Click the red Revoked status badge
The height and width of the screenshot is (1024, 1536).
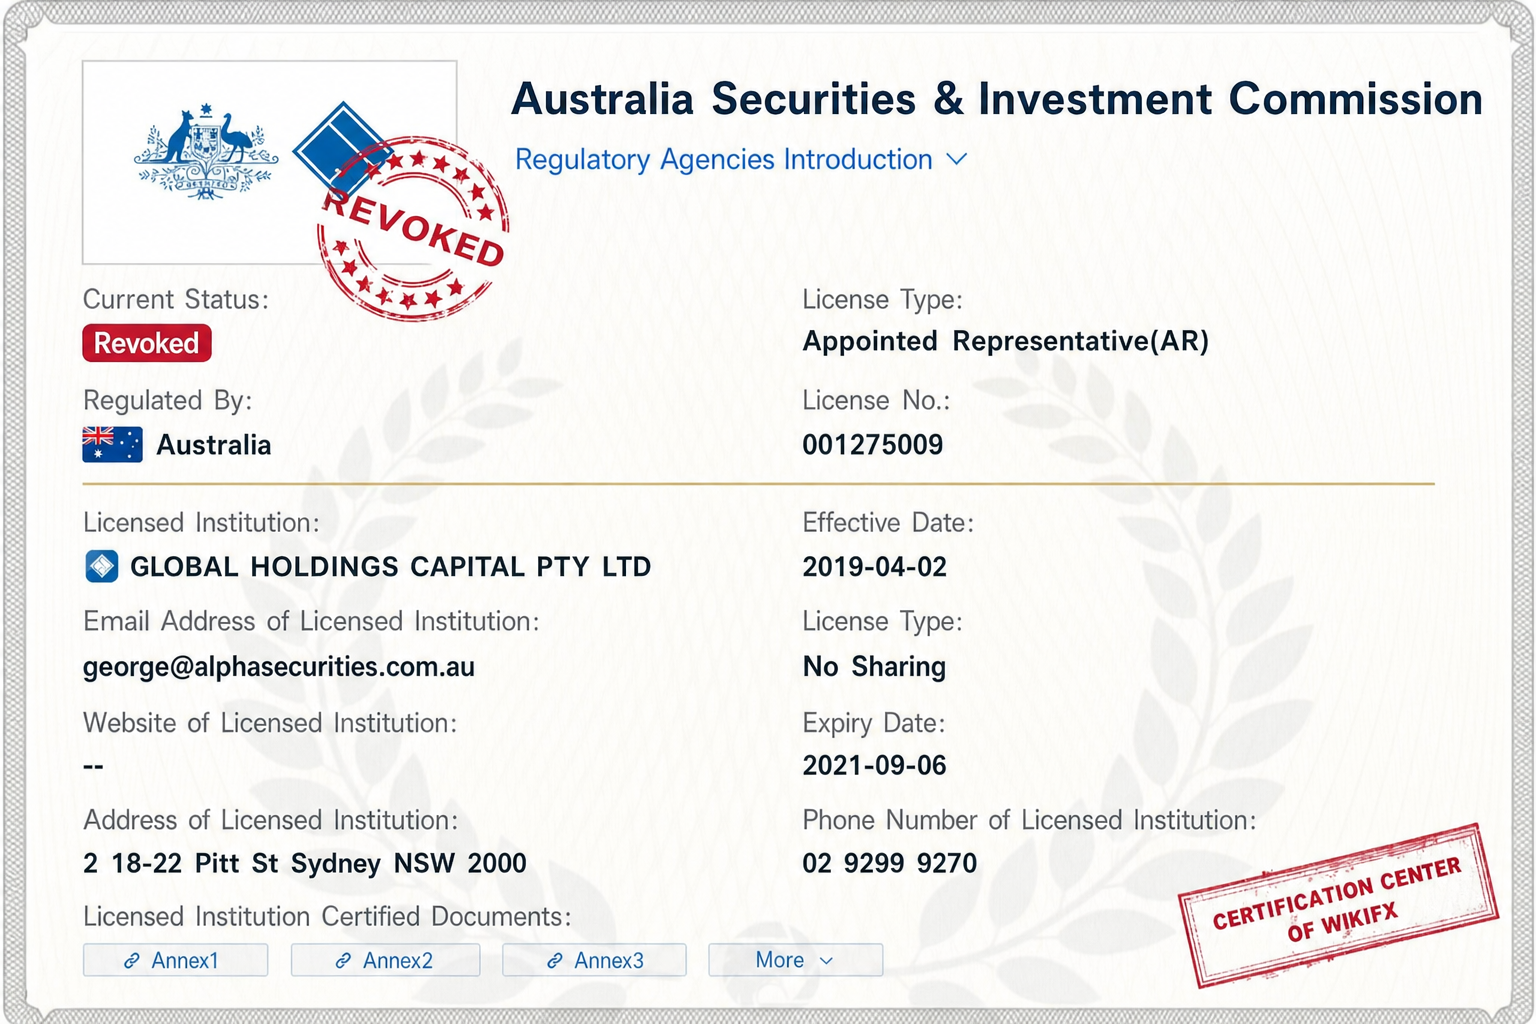[147, 343]
